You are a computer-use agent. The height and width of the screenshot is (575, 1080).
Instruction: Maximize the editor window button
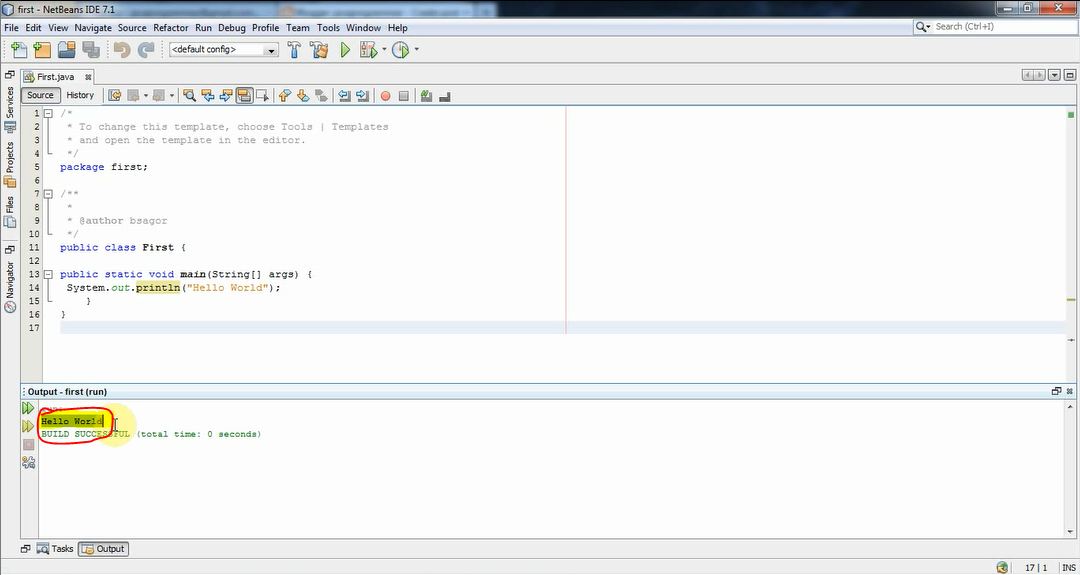pyautogui.click(x=1070, y=75)
